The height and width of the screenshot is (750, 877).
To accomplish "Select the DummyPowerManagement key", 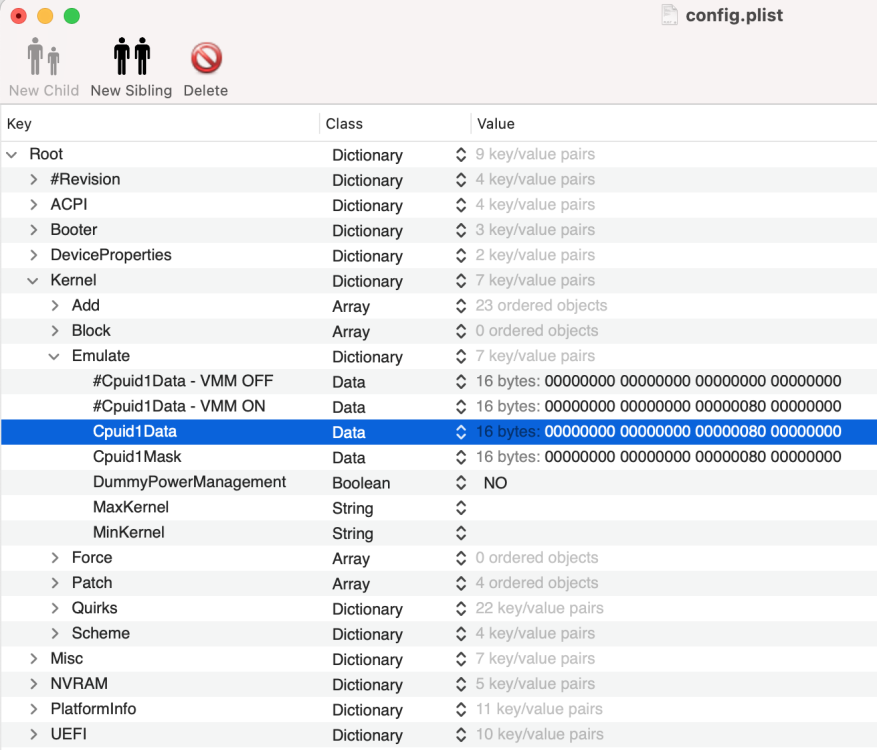I will coord(190,482).
